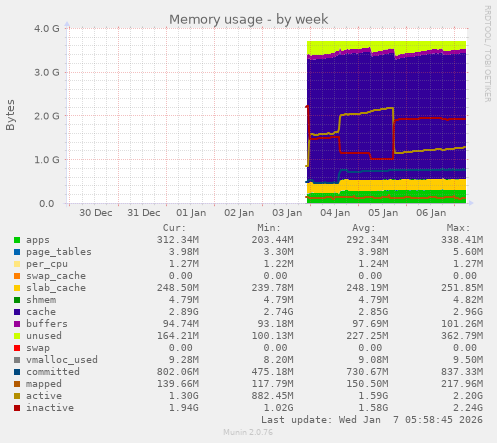
Task: Select the 'slab_cache' legend label
Action: [56, 288]
